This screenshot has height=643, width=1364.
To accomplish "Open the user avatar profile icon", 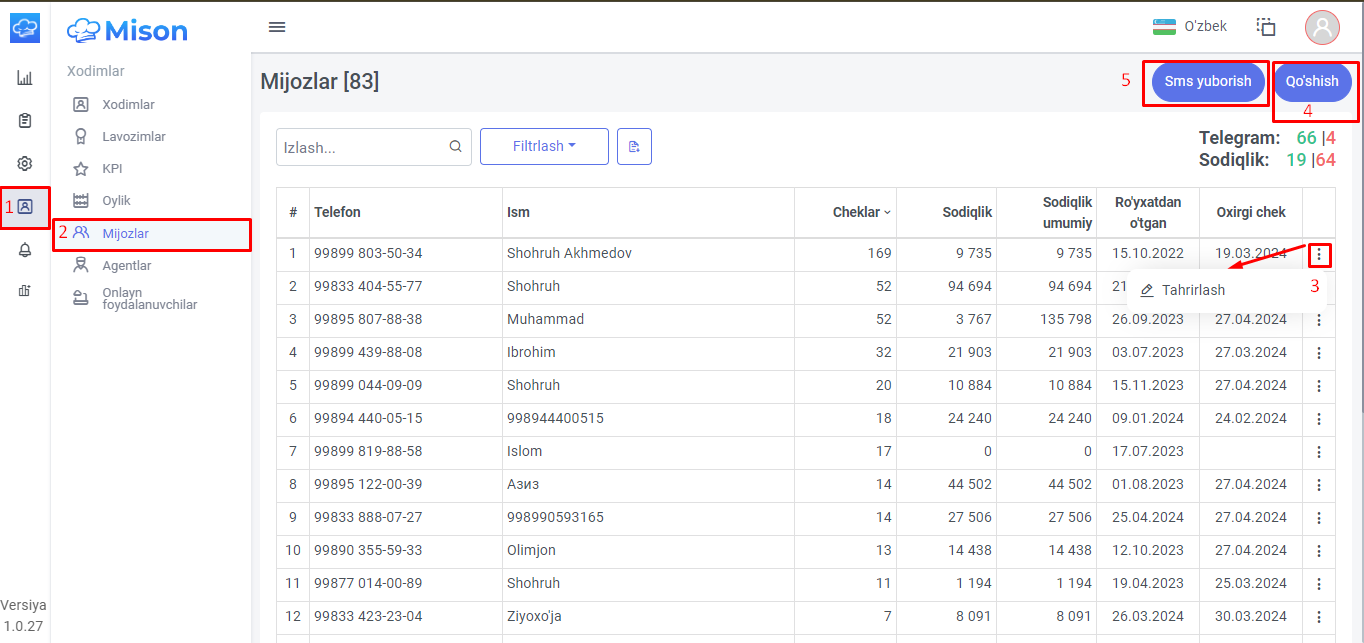I will tap(1322, 27).
